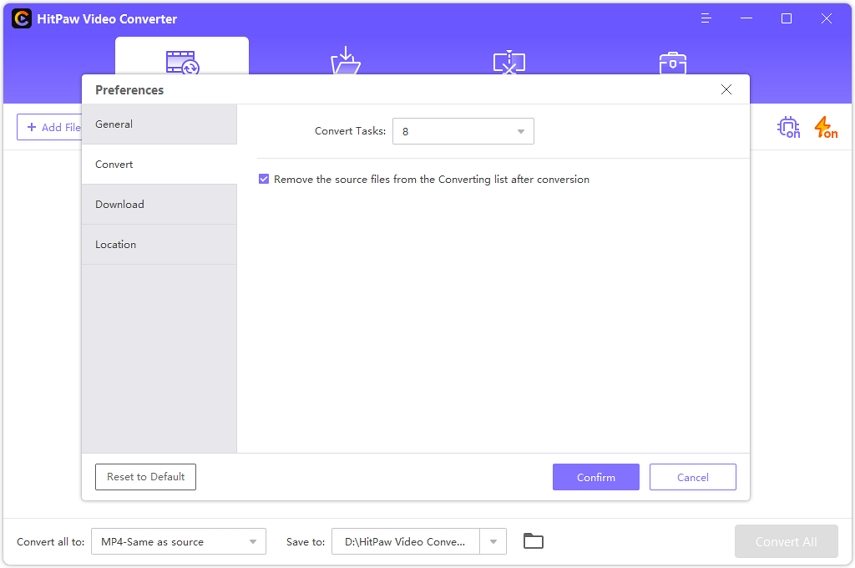This screenshot has width=855, height=568.
Task: Click the Convert All button
Action: [x=786, y=541]
